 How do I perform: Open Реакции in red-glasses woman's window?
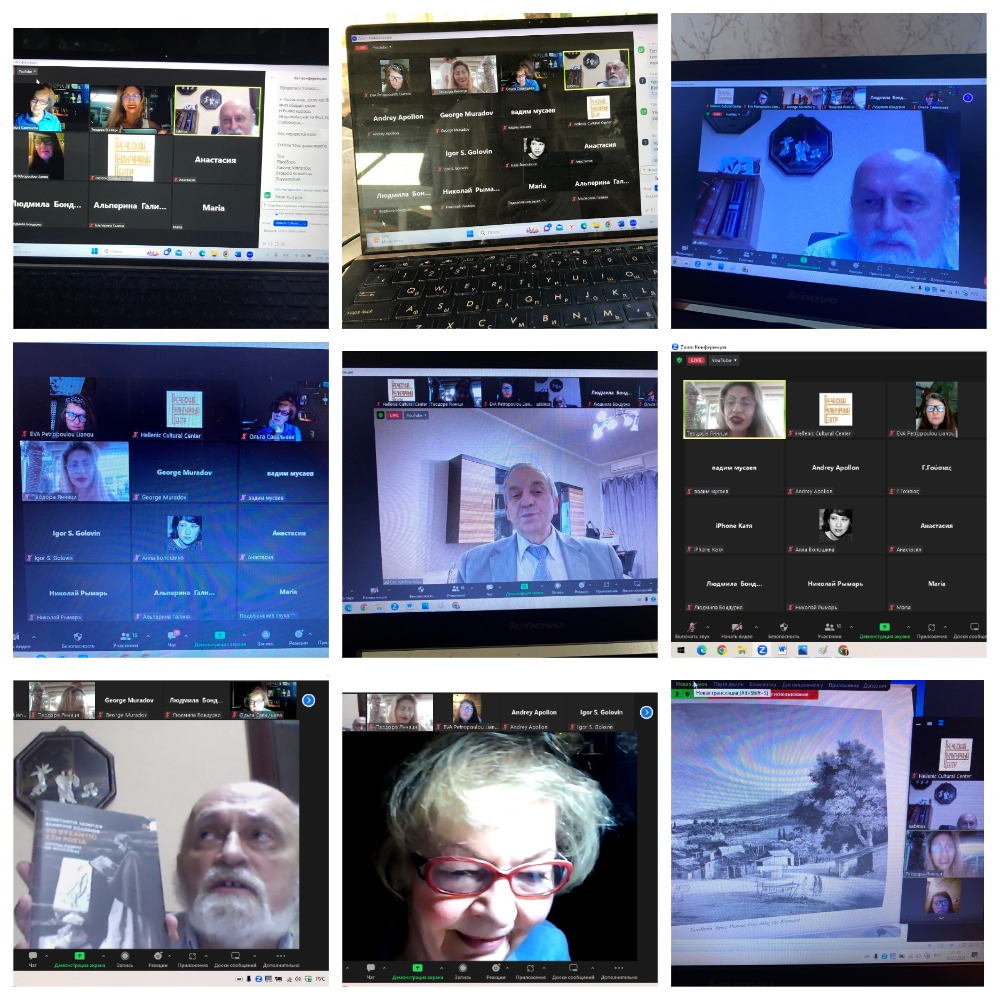(496, 971)
